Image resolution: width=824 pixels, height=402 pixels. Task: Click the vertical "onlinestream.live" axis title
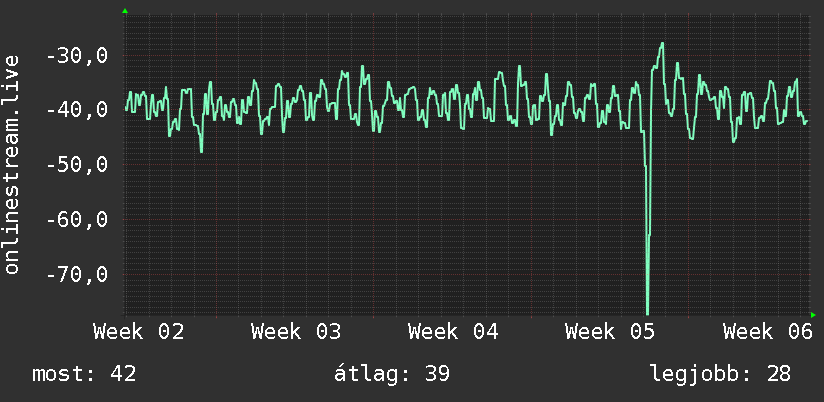click(x=11, y=164)
